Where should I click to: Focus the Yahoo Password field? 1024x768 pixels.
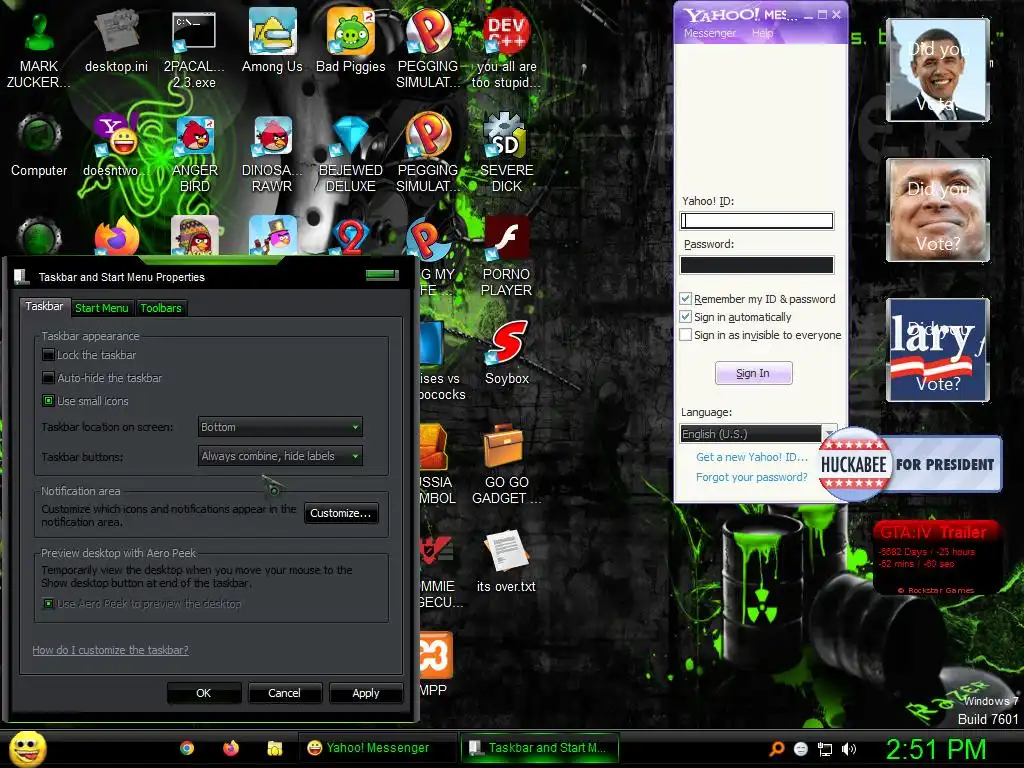point(757,264)
